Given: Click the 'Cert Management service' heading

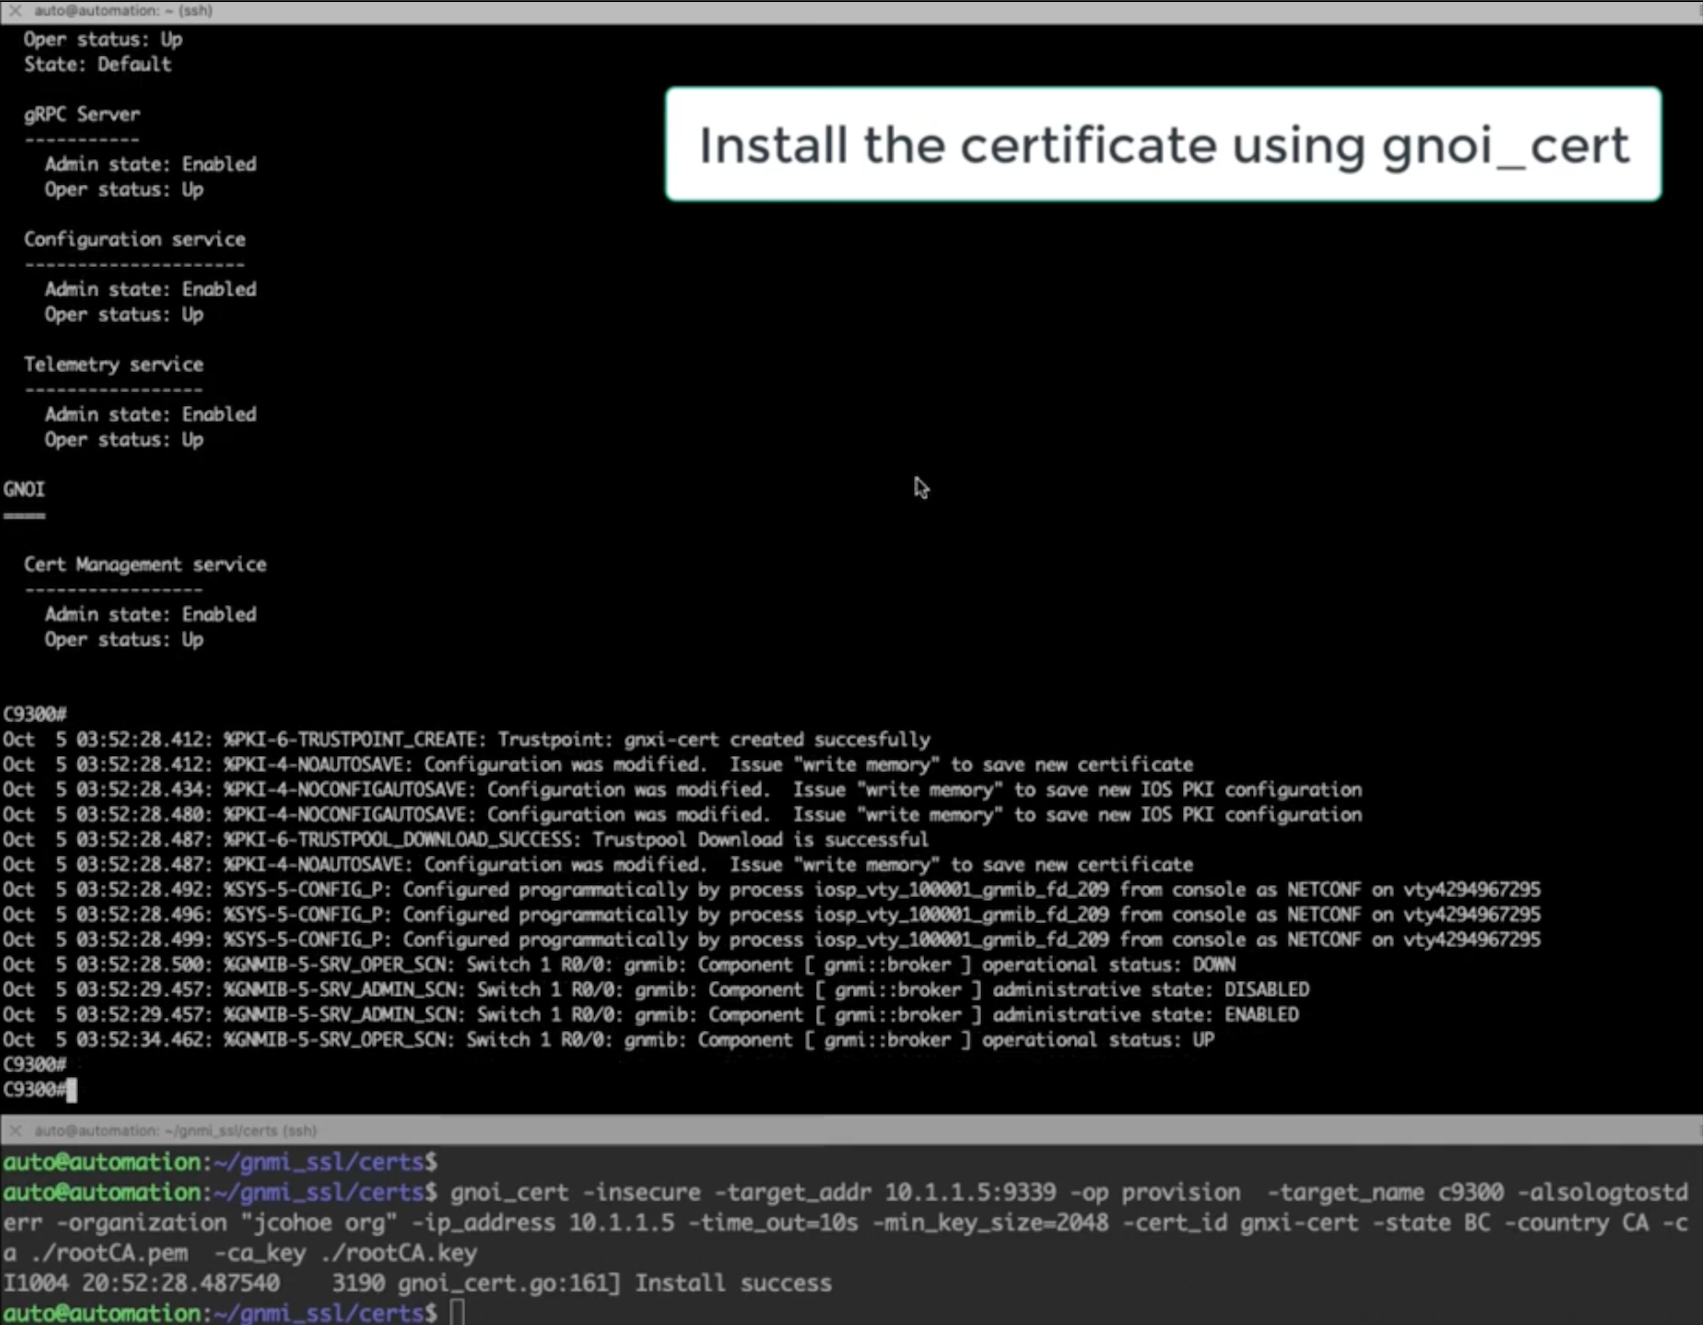Looking at the screenshot, I should click(146, 564).
